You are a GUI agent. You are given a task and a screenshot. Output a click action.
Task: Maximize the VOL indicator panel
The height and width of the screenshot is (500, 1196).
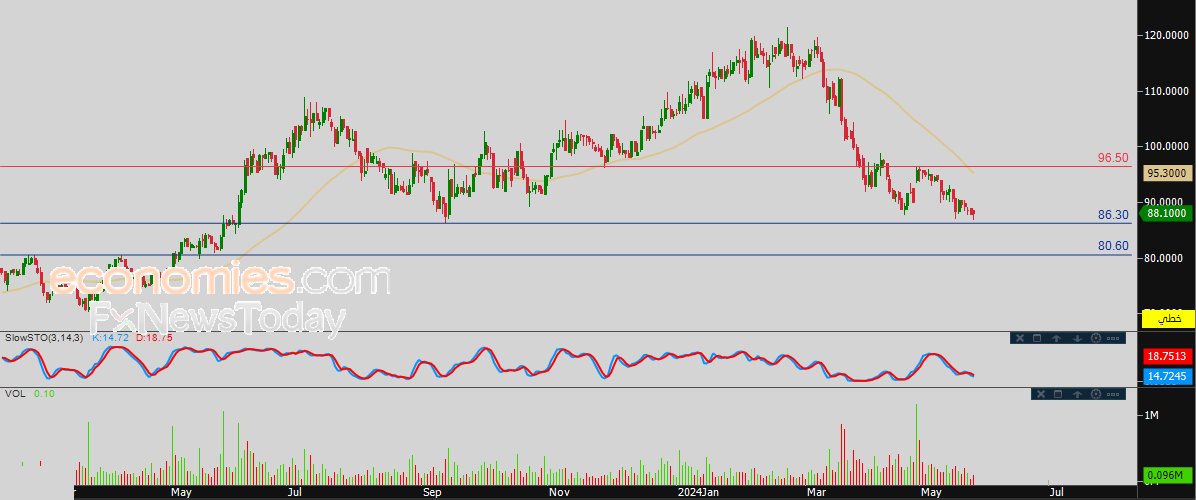click(1057, 394)
